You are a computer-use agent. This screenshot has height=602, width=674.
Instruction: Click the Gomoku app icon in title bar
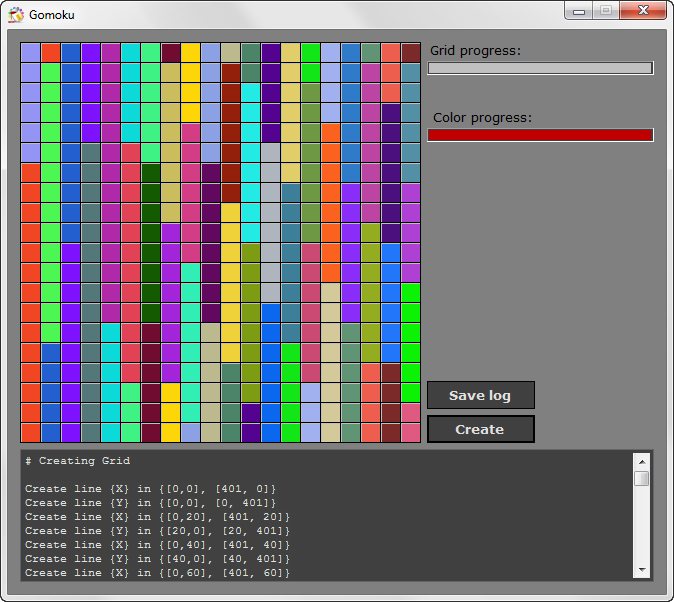coord(16,15)
